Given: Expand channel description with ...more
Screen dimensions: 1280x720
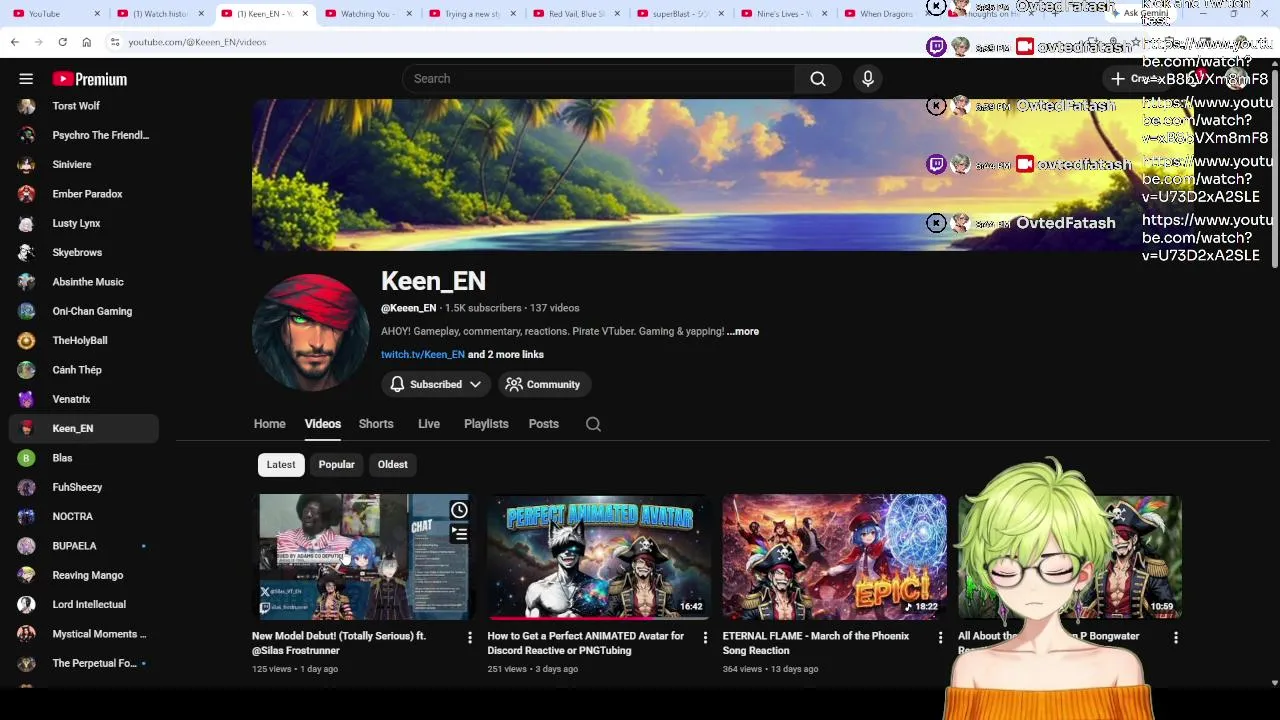Looking at the screenshot, I should click(743, 331).
